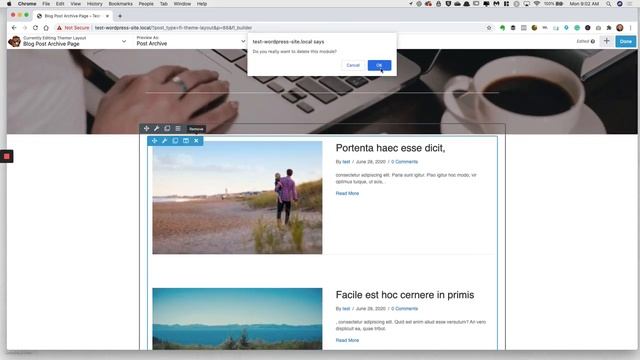Click Read More under the Facile post
The width and height of the screenshot is (640, 360).
[x=347, y=340]
